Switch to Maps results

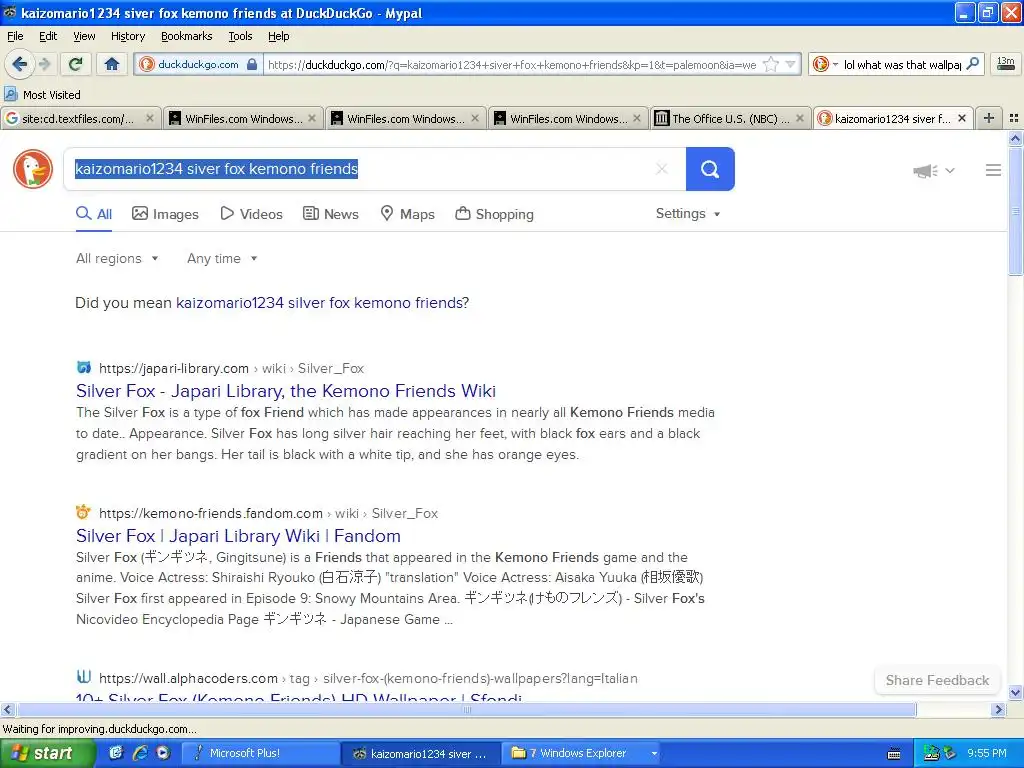408,214
